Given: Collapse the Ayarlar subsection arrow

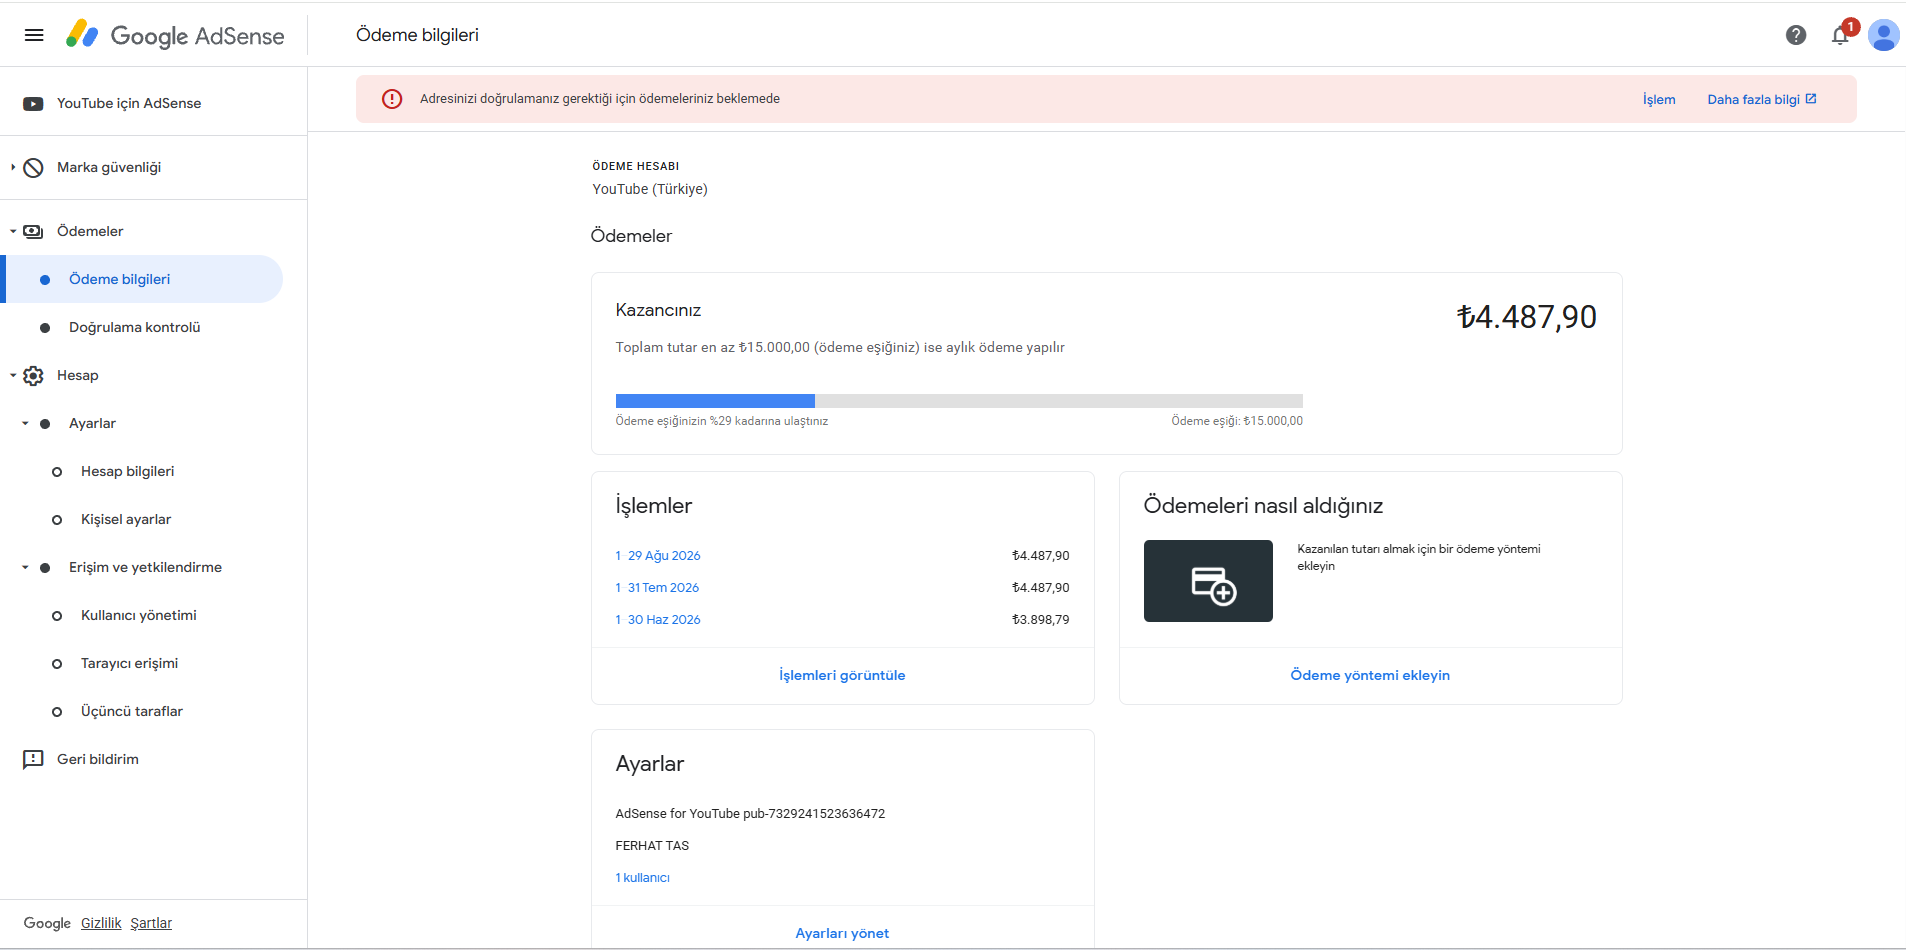Looking at the screenshot, I should tap(25, 424).
